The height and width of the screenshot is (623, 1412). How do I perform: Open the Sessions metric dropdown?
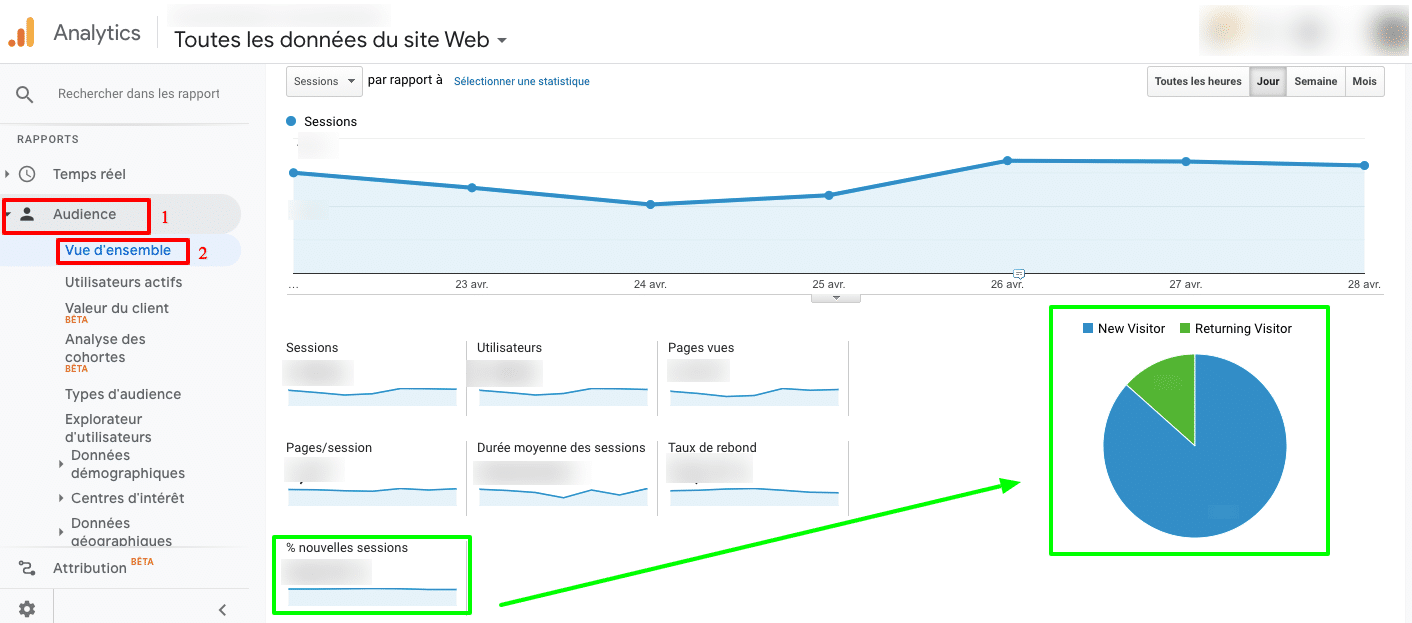pyautogui.click(x=324, y=81)
